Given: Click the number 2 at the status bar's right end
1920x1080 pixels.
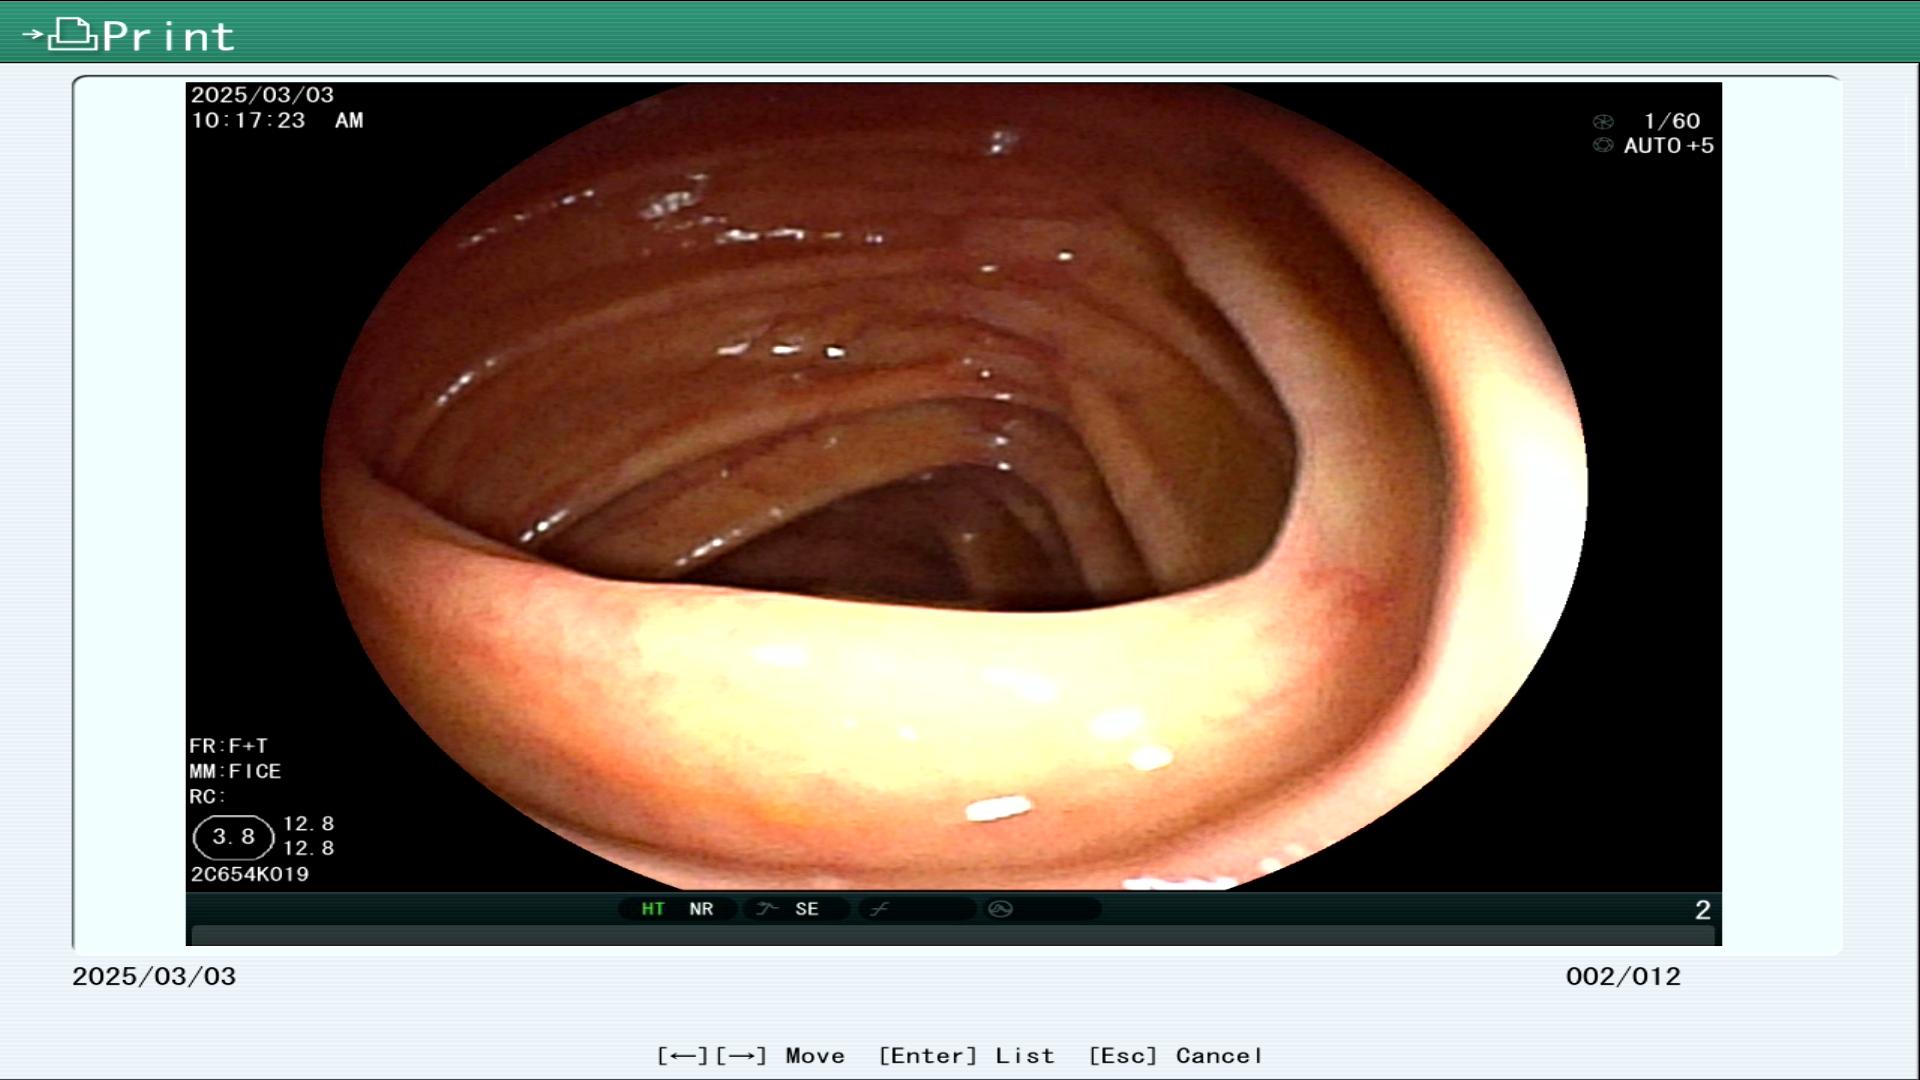Looking at the screenshot, I should tap(1703, 910).
